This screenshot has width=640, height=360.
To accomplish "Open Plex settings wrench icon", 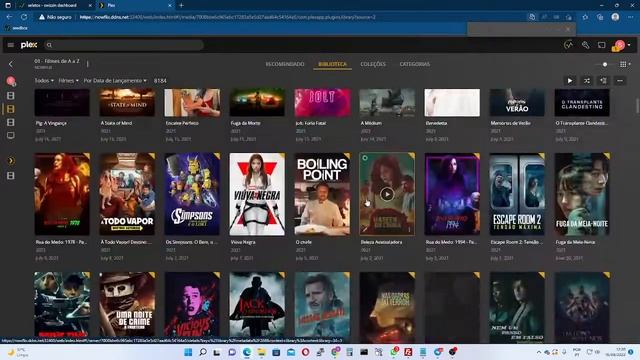I will click(585, 45).
